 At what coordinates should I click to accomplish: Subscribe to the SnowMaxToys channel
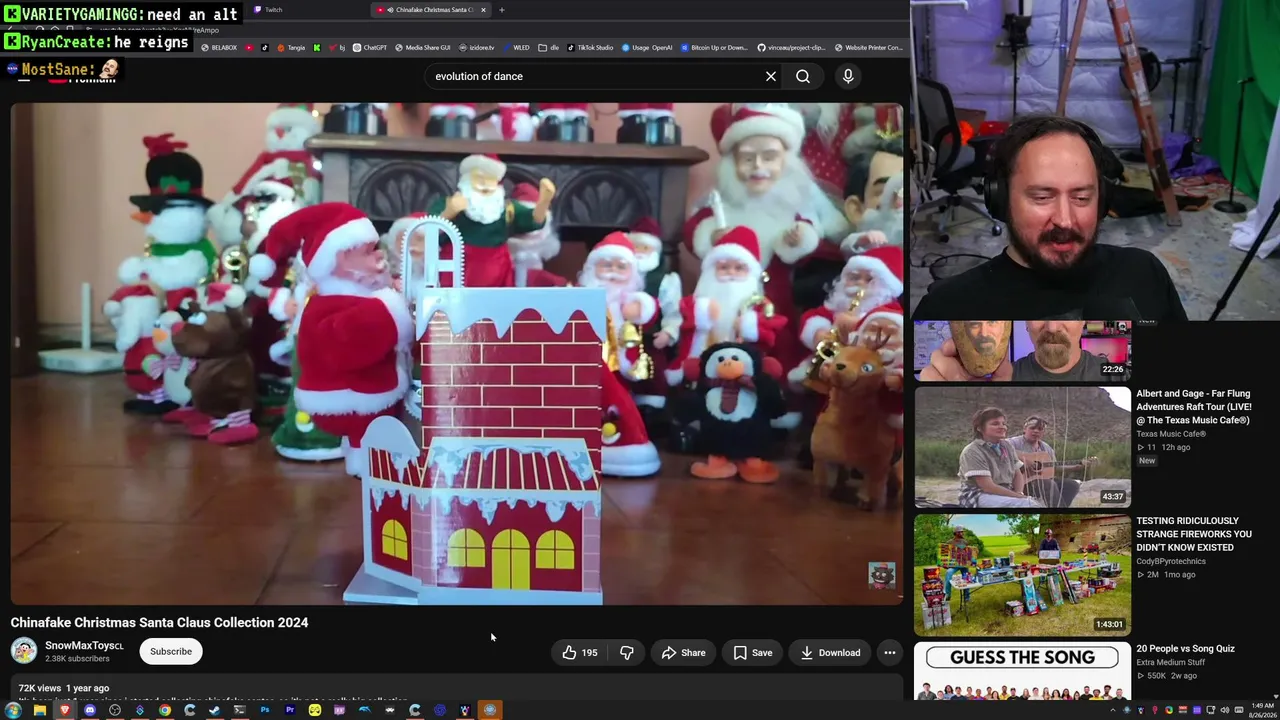(171, 652)
